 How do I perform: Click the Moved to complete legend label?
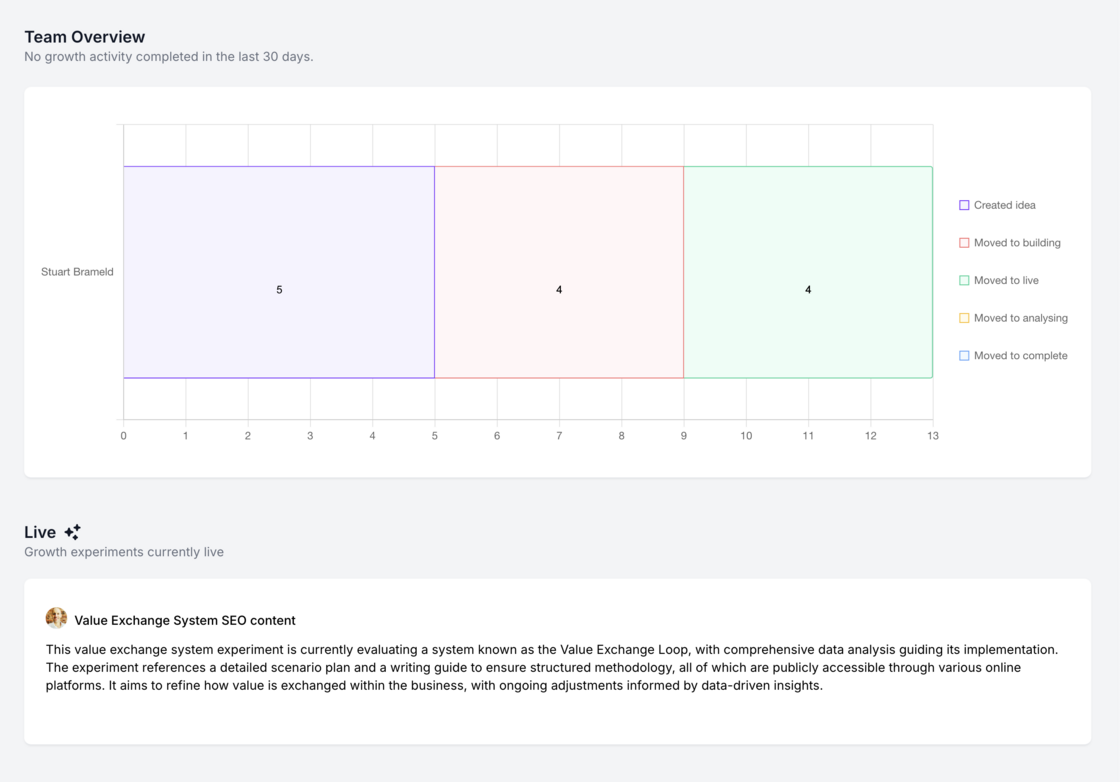(1021, 356)
